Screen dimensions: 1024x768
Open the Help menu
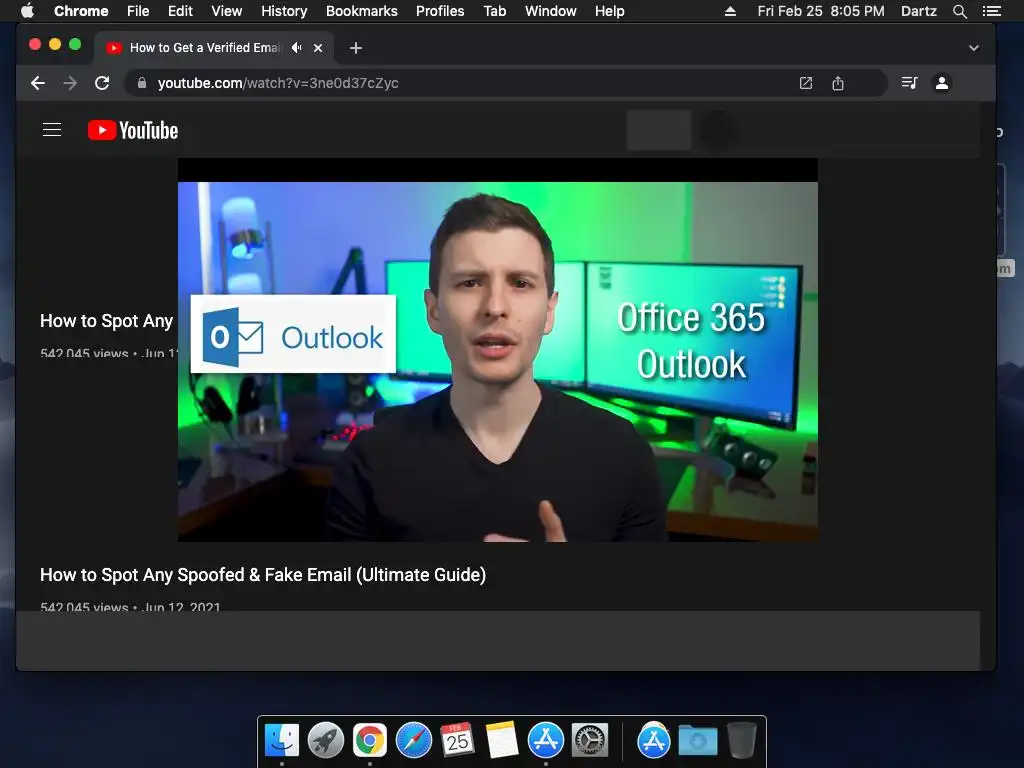pos(609,11)
